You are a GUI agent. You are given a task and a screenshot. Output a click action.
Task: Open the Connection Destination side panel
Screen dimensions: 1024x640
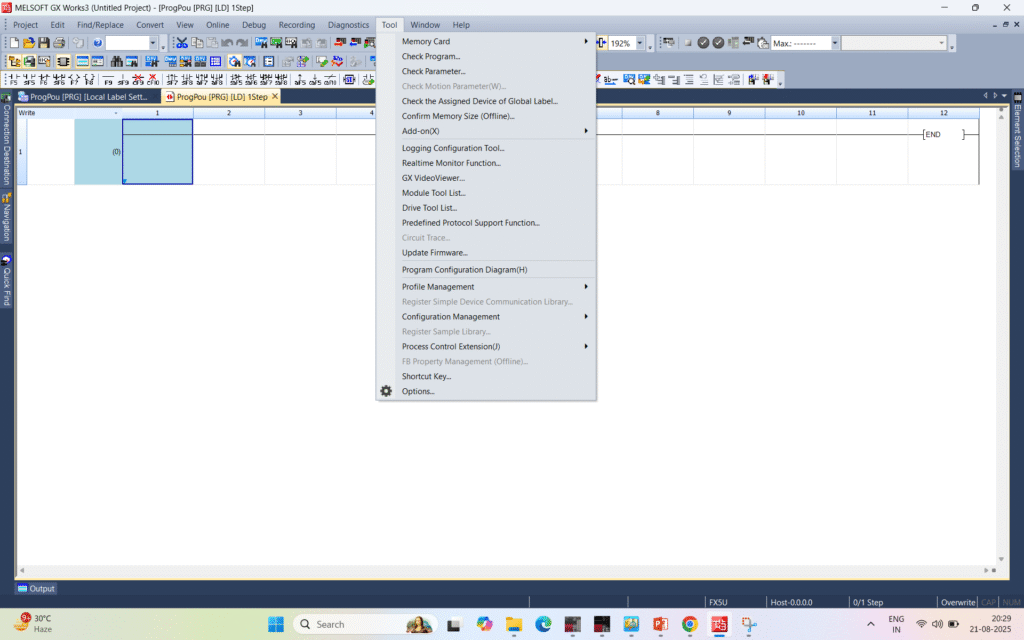click(7, 140)
